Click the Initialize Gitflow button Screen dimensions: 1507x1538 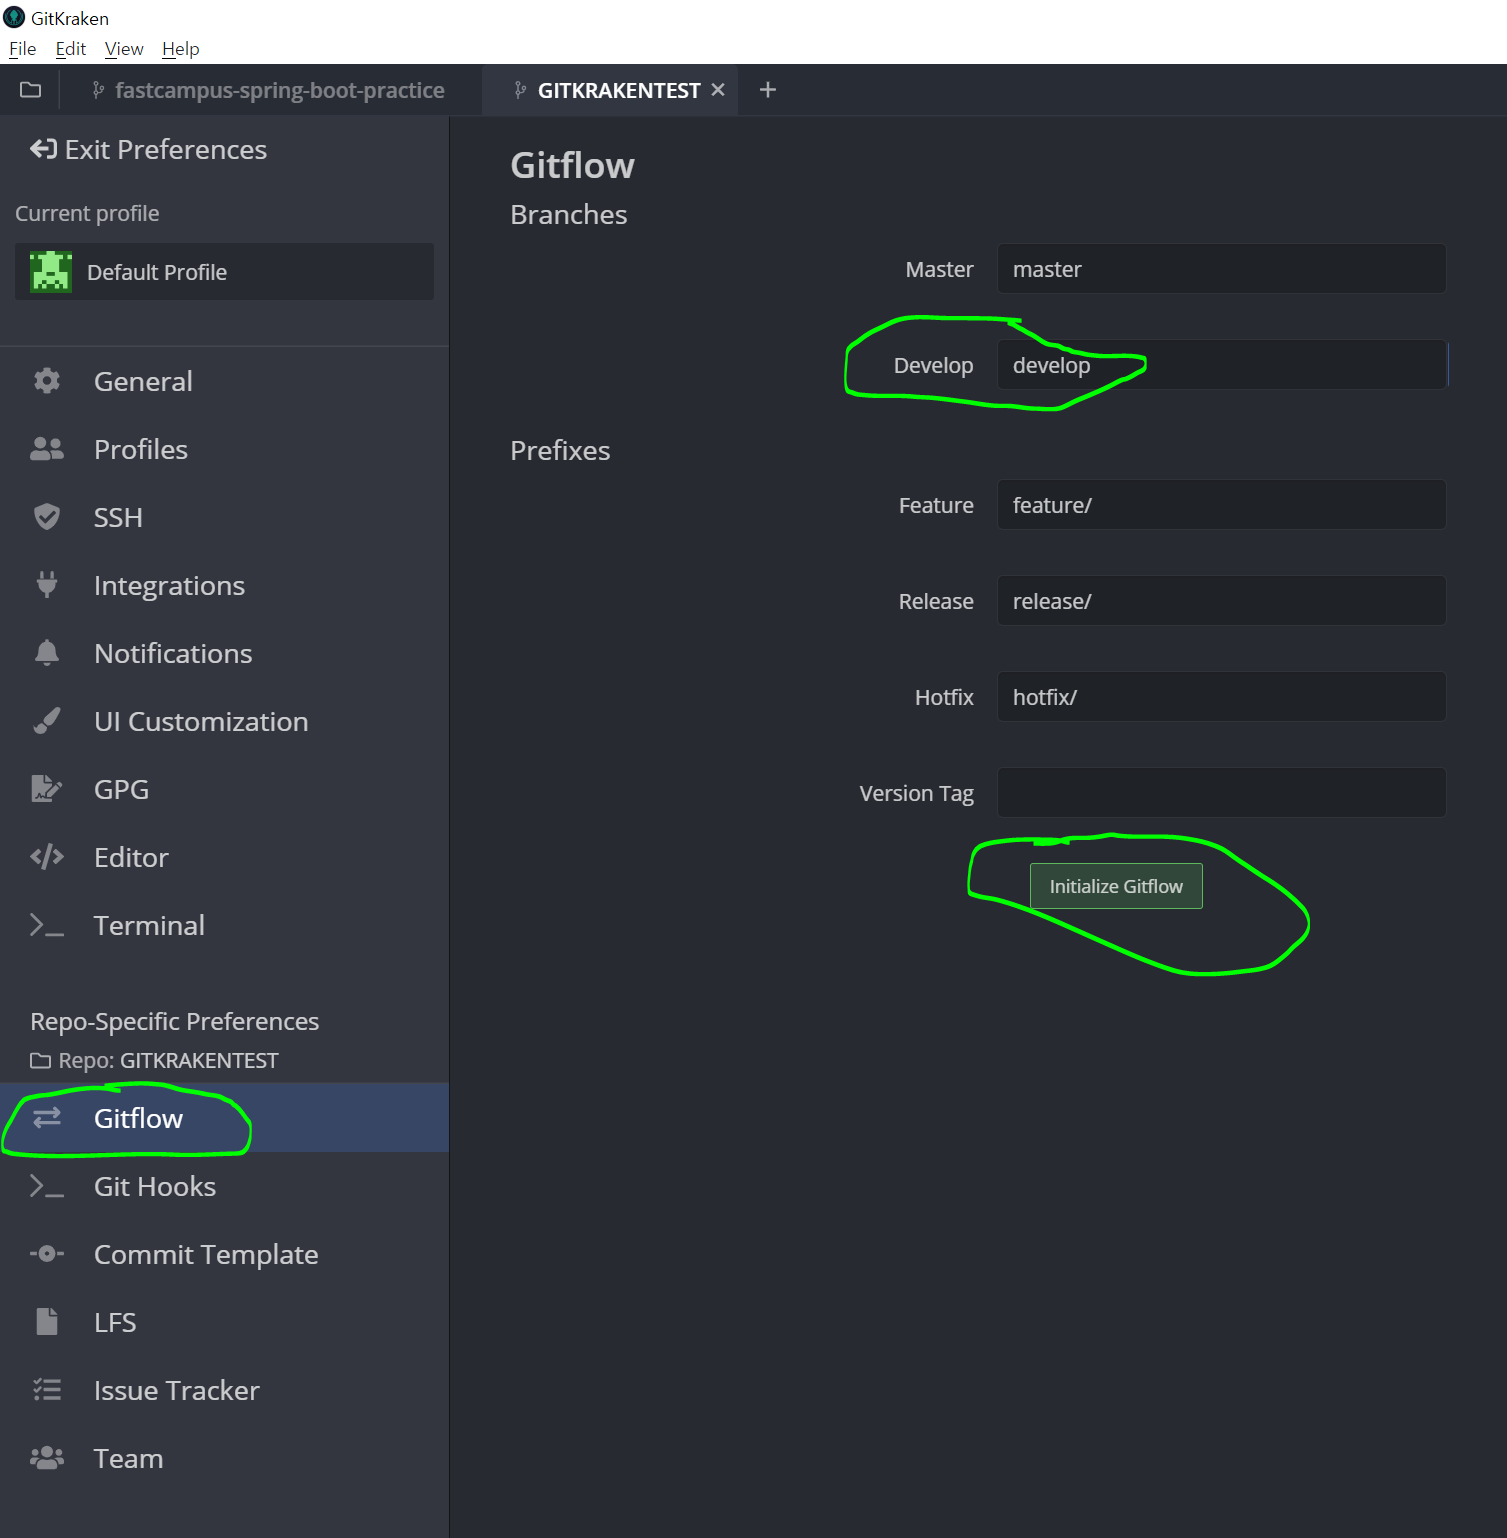click(1116, 886)
